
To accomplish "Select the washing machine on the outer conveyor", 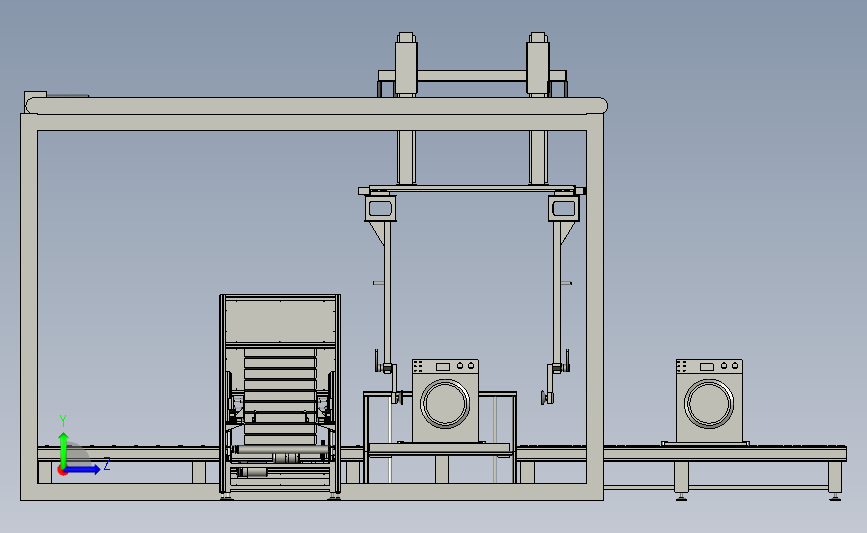I will (x=709, y=400).
